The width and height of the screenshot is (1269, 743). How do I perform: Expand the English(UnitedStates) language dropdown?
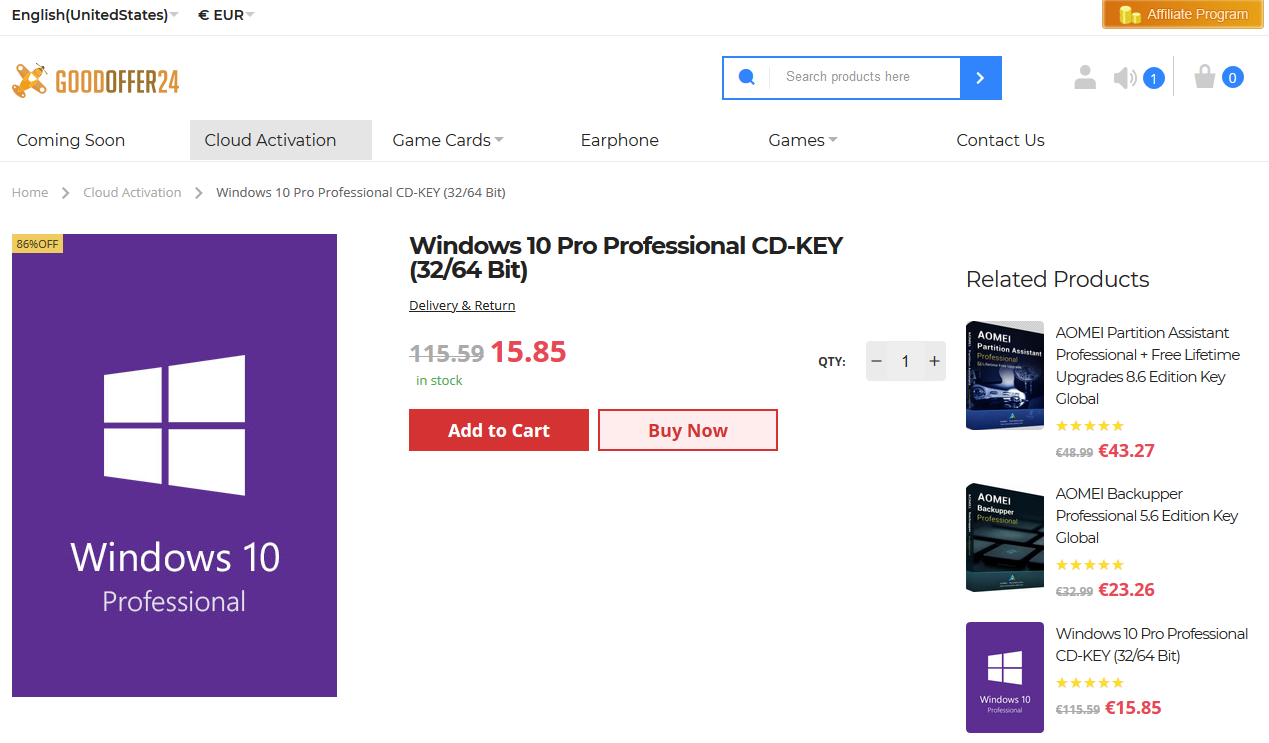95,15
